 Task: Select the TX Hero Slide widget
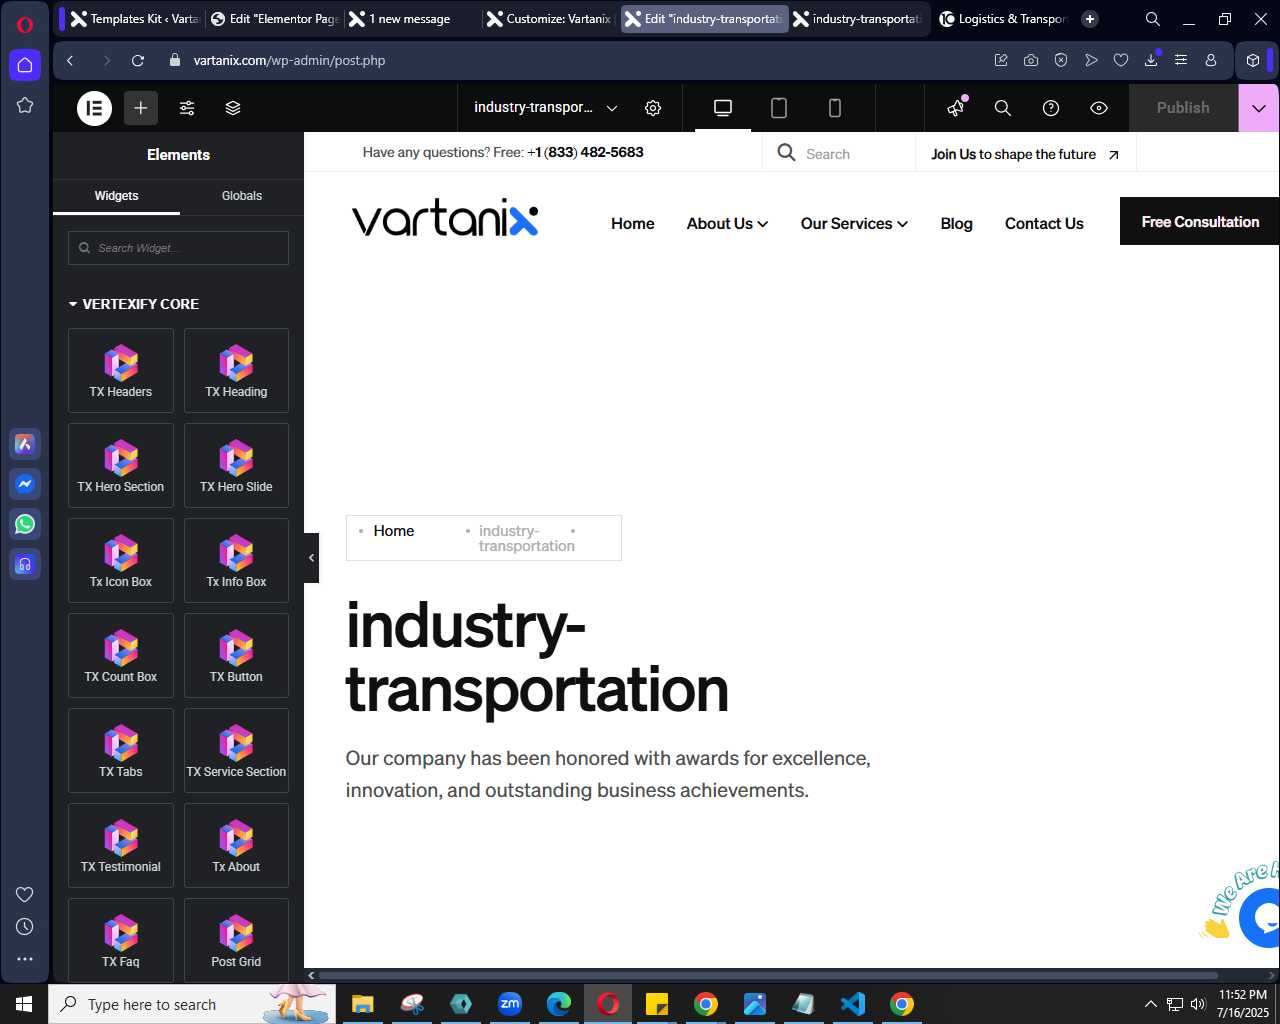point(236,466)
